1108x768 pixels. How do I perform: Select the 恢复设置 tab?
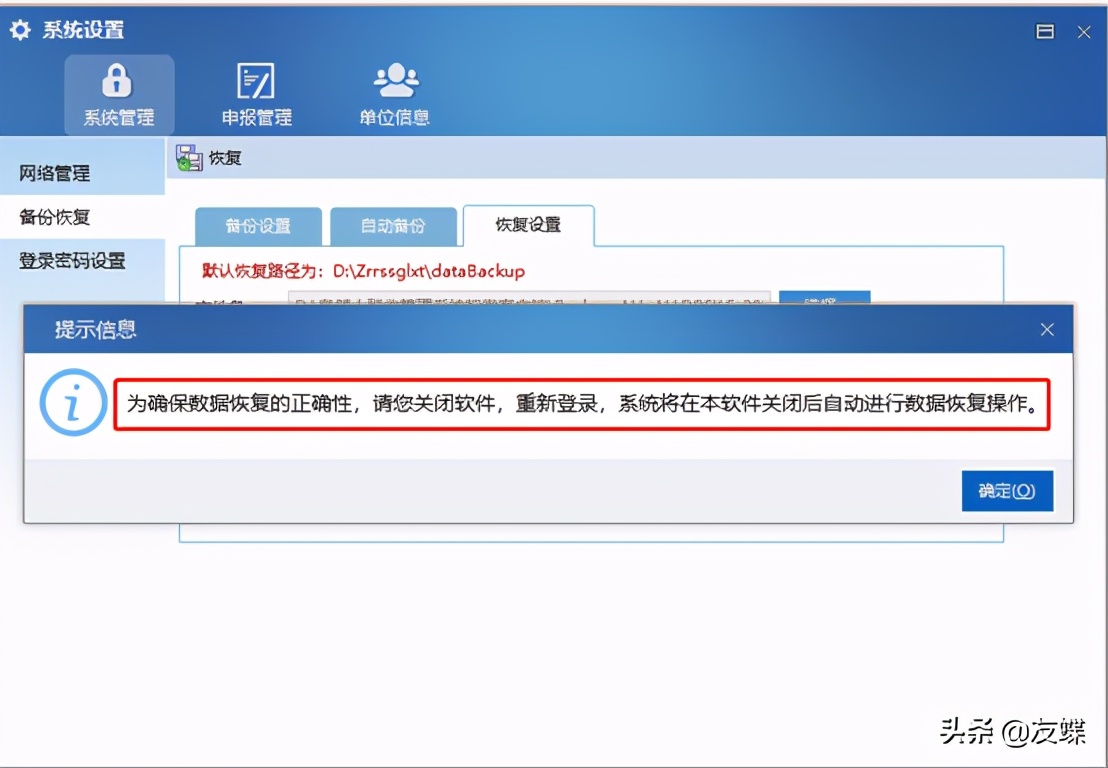click(x=527, y=226)
